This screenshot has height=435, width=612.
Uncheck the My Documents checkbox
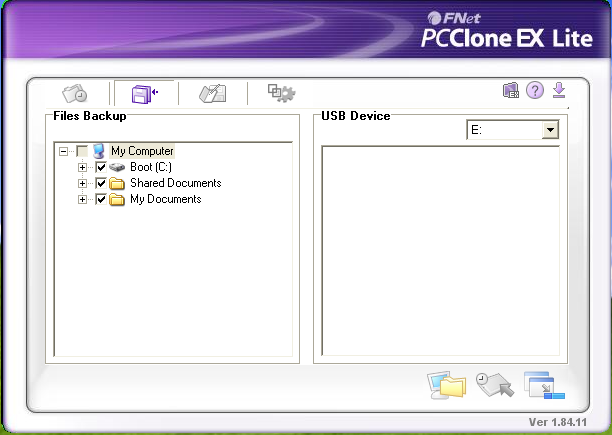[x=101, y=199]
